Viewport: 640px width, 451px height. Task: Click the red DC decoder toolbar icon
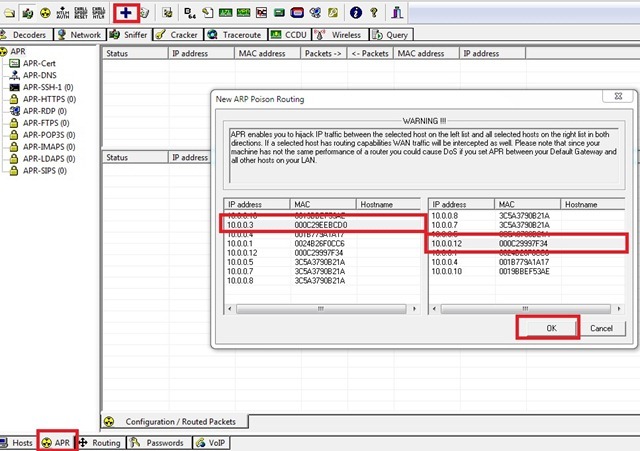point(261,13)
